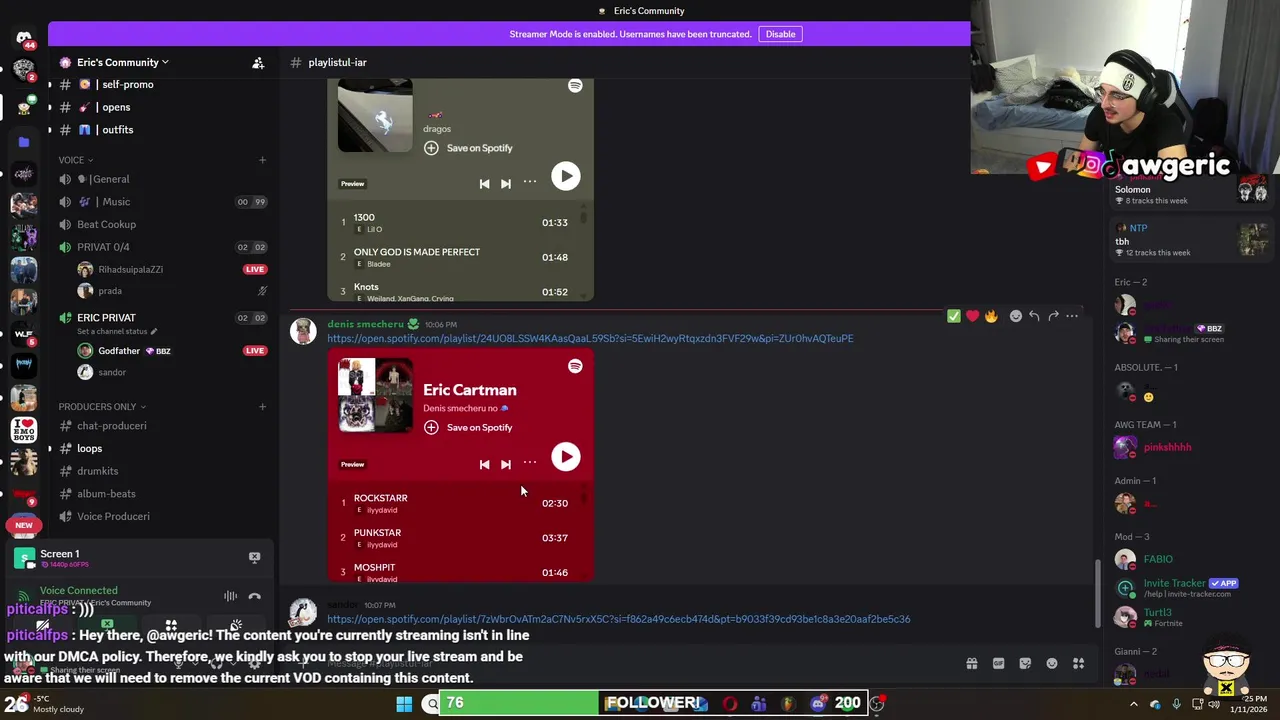Play the dragos Spotify playlist preview

coord(565,176)
